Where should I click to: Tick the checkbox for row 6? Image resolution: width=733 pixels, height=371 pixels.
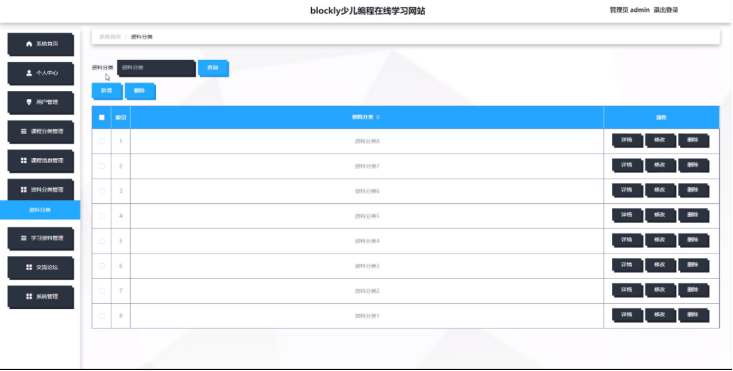pos(102,266)
